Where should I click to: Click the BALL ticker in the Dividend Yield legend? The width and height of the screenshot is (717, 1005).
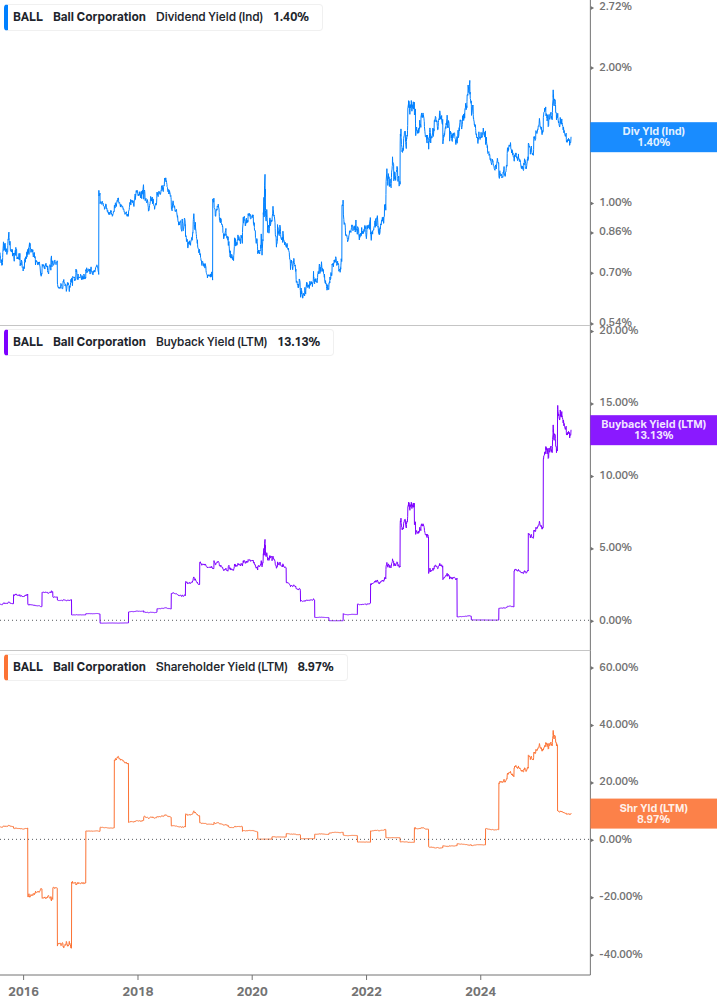[28, 17]
